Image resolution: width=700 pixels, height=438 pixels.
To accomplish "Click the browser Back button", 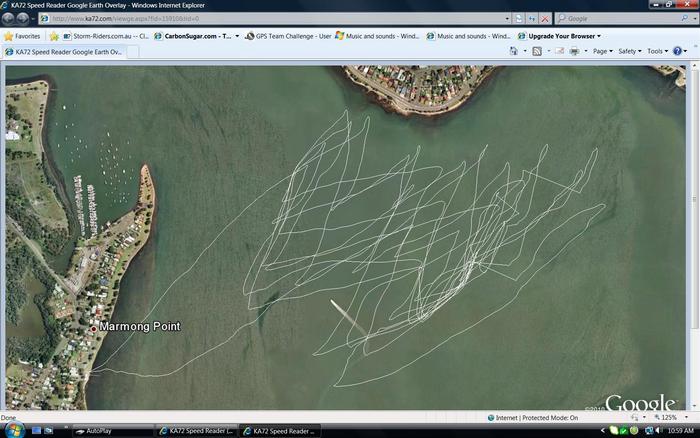I will coord(9,18).
